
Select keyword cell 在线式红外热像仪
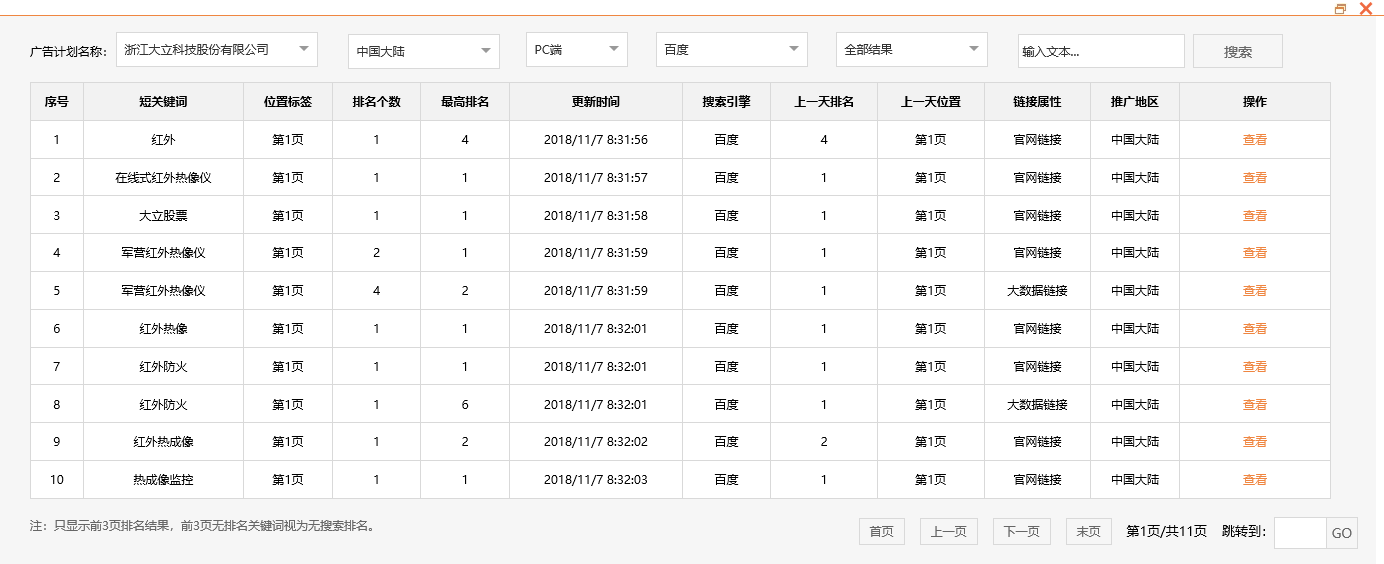pyautogui.click(x=163, y=178)
